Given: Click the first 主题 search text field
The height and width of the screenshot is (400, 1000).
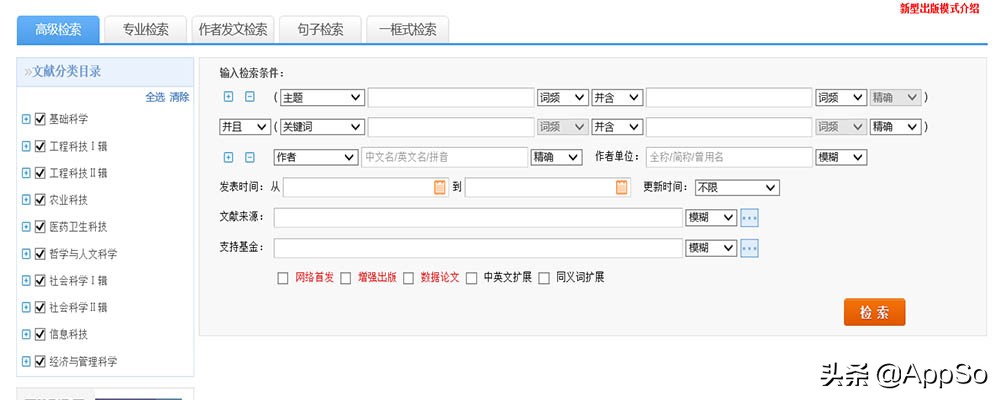Looking at the screenshot, I should 450,98.
